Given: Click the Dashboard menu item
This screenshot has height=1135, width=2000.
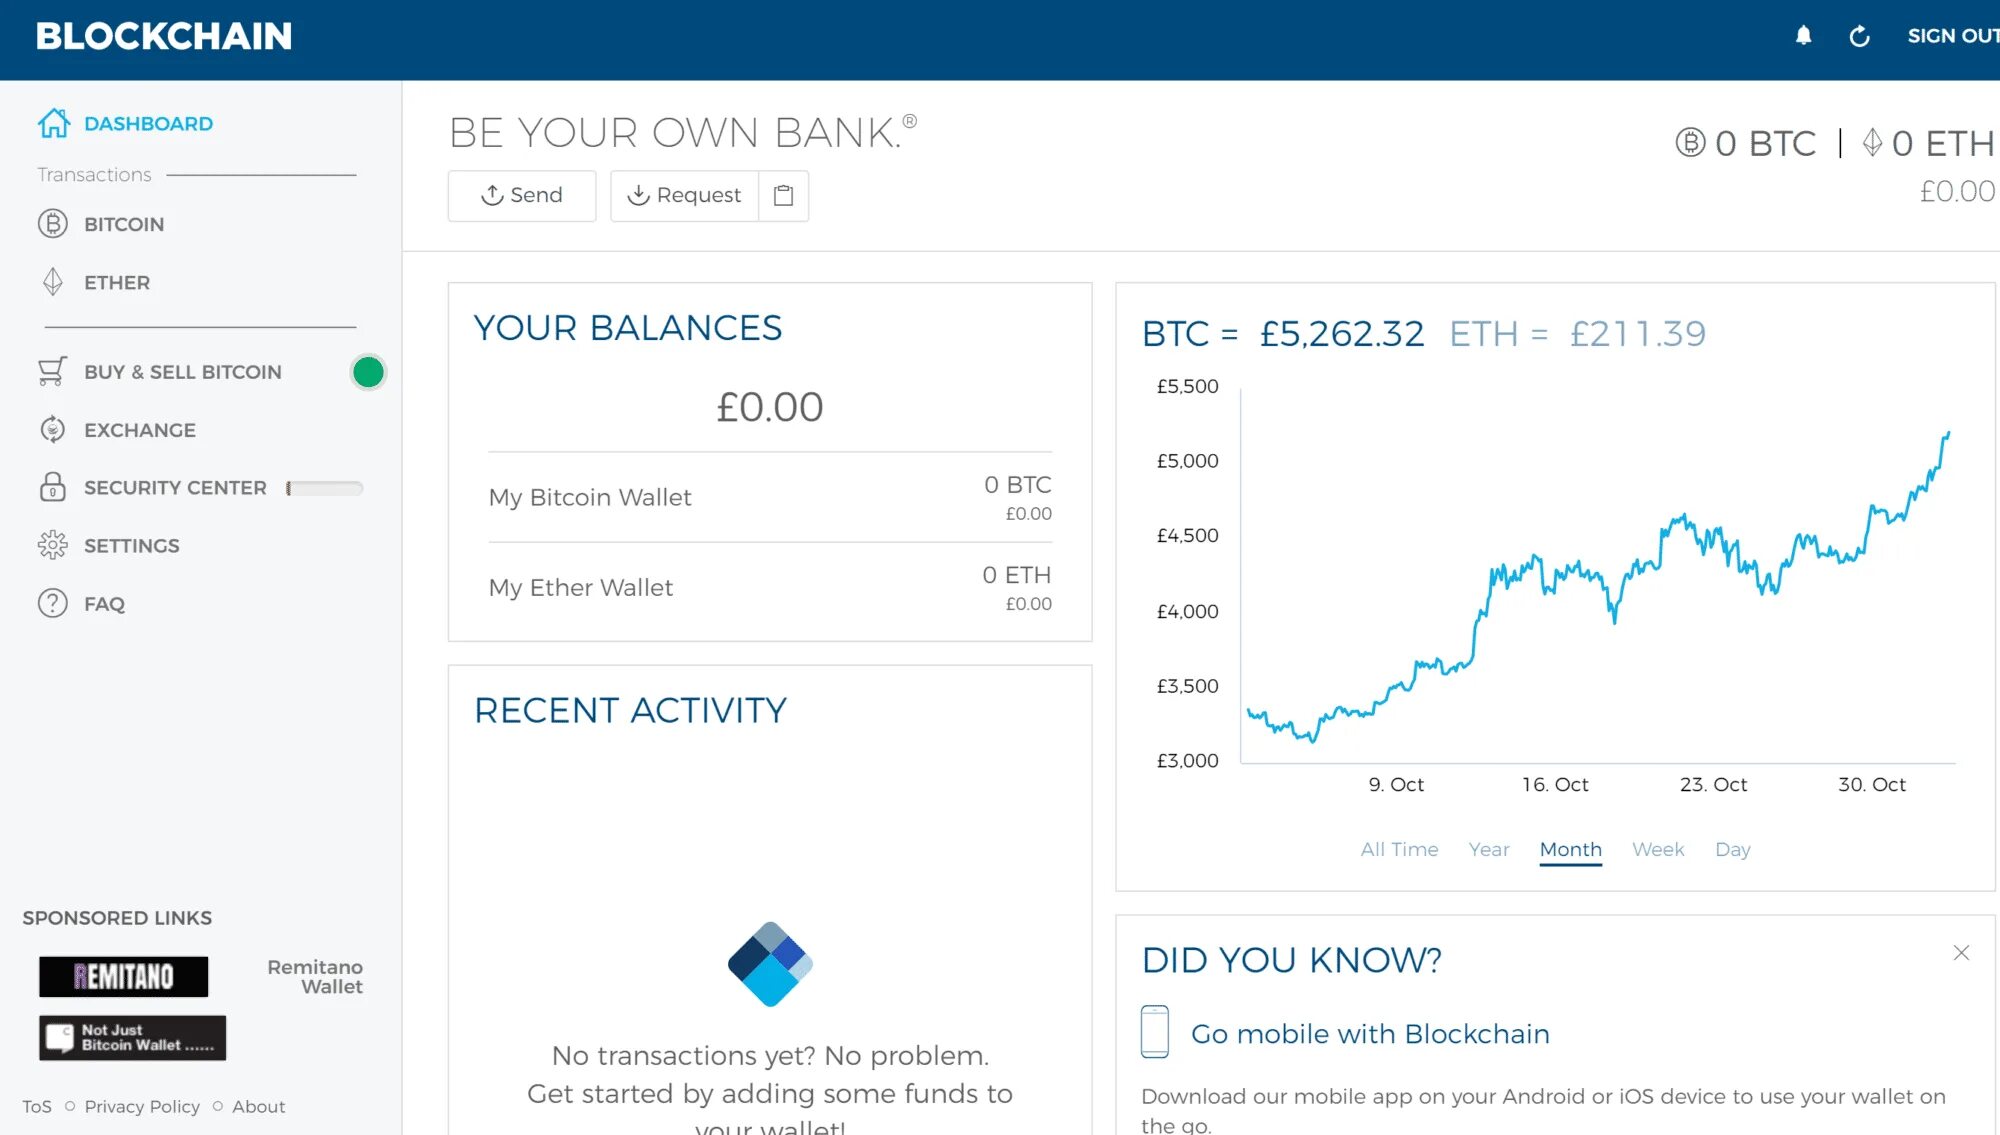Looking at the screenshot, I should 147,124.
